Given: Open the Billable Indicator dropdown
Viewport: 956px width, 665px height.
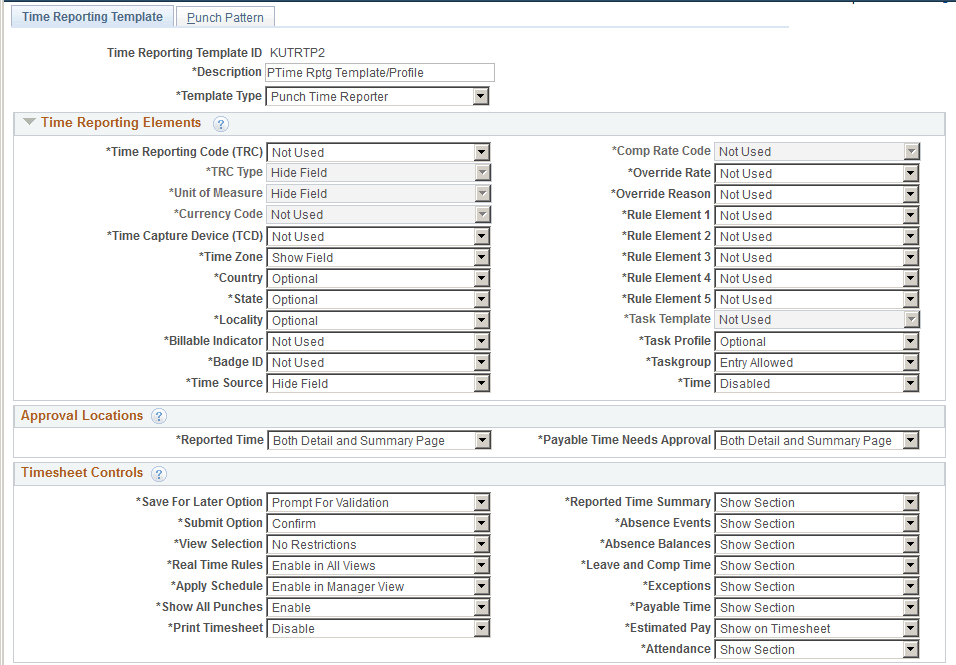Looking at the screenshot, I should 481,341.
